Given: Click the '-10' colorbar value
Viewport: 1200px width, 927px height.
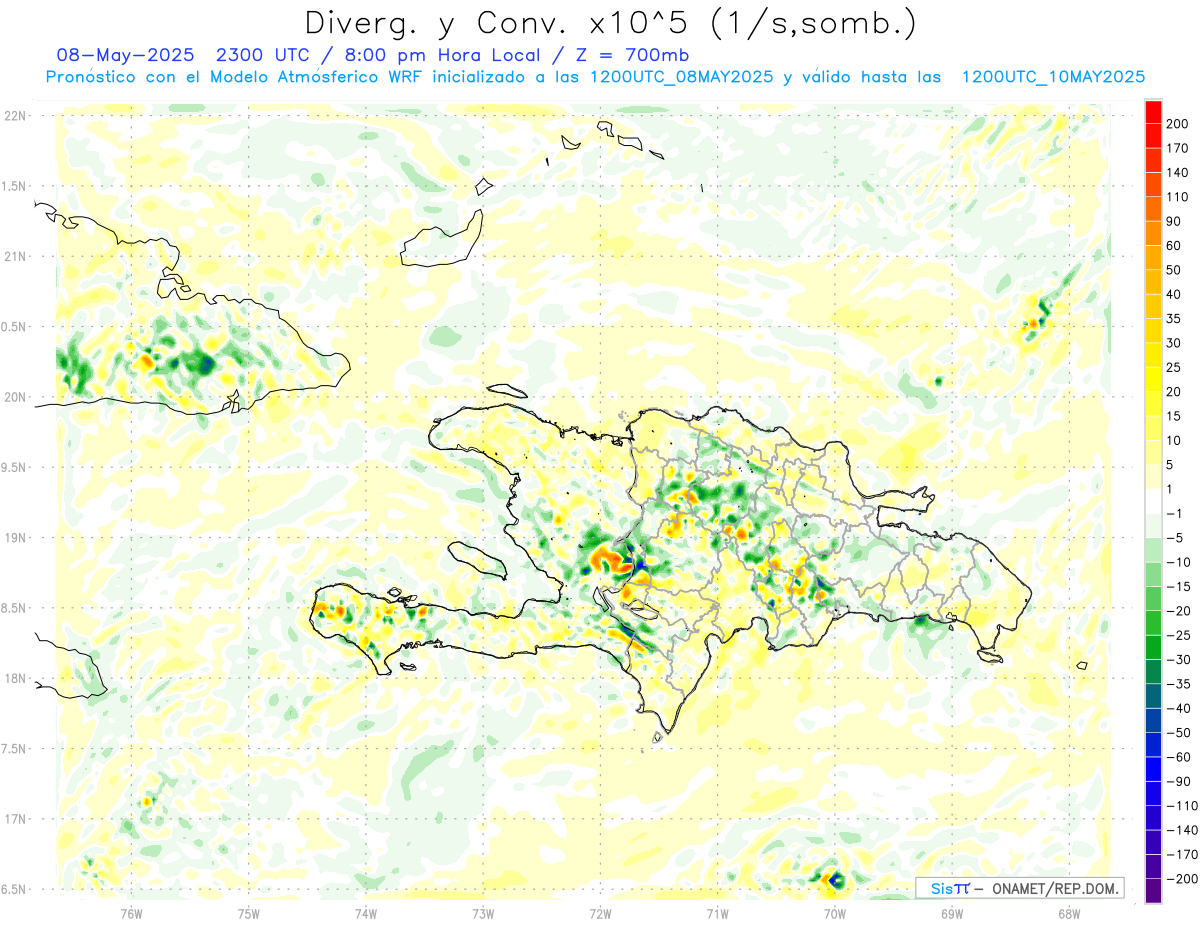Looking at the screenshot, I should click(1177, 562).
